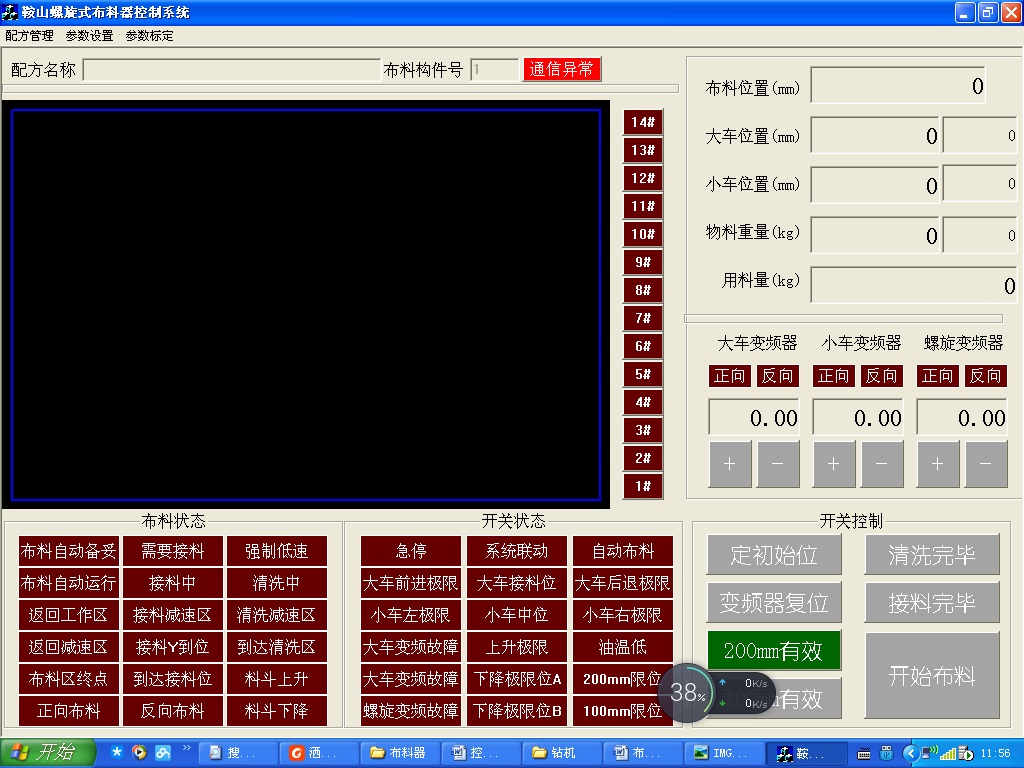Screen dimensions: 1024x768
Task: Click the 急停 emergency stop indicator
Action: (410, 551)
